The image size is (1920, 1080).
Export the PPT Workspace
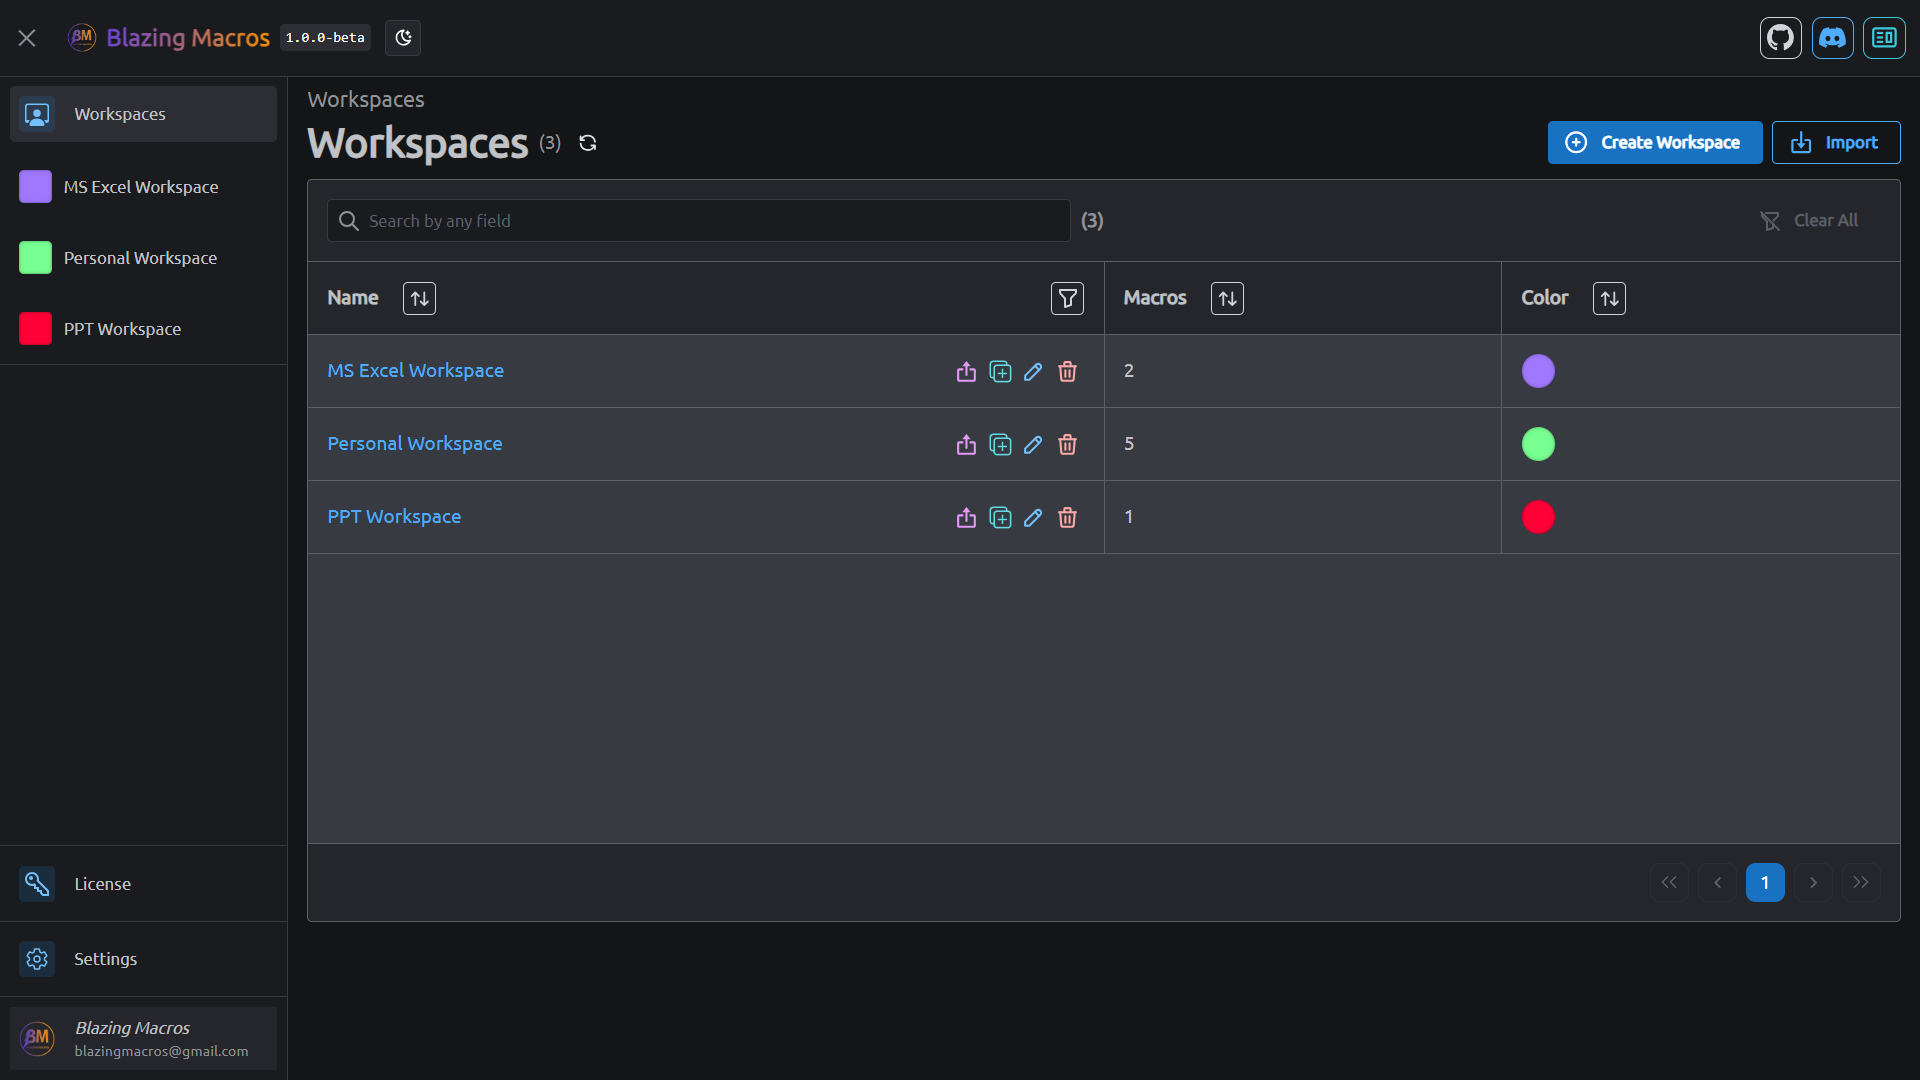[966, 517]
